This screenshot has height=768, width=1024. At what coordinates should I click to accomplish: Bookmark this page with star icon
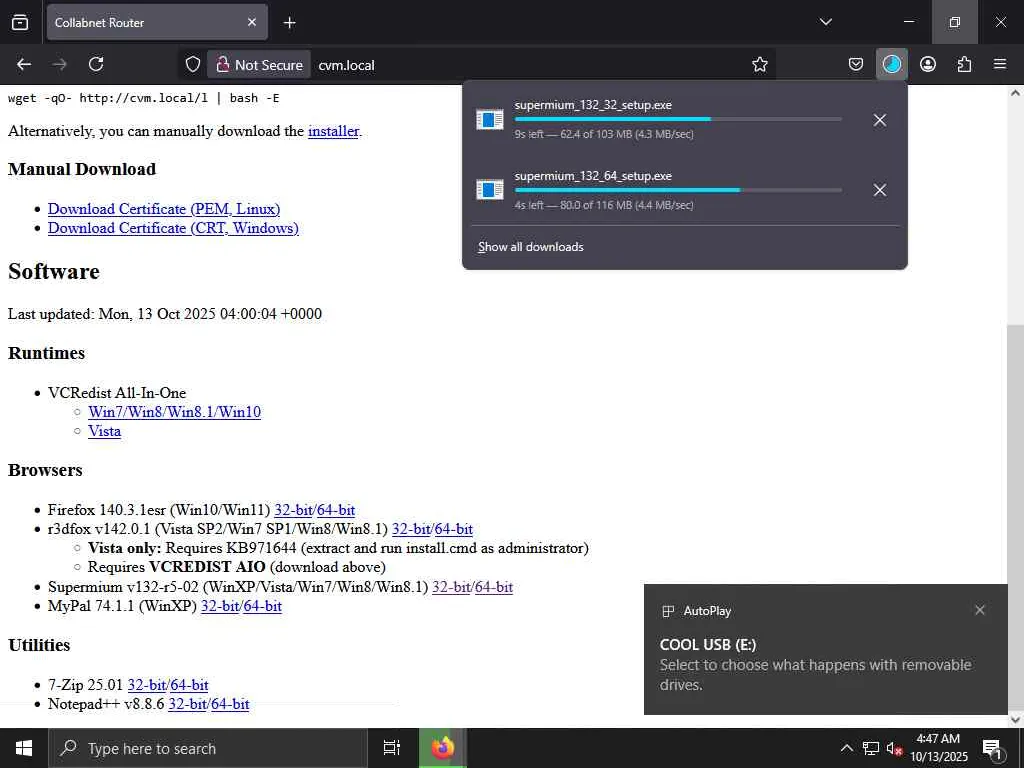pos(760,65)
